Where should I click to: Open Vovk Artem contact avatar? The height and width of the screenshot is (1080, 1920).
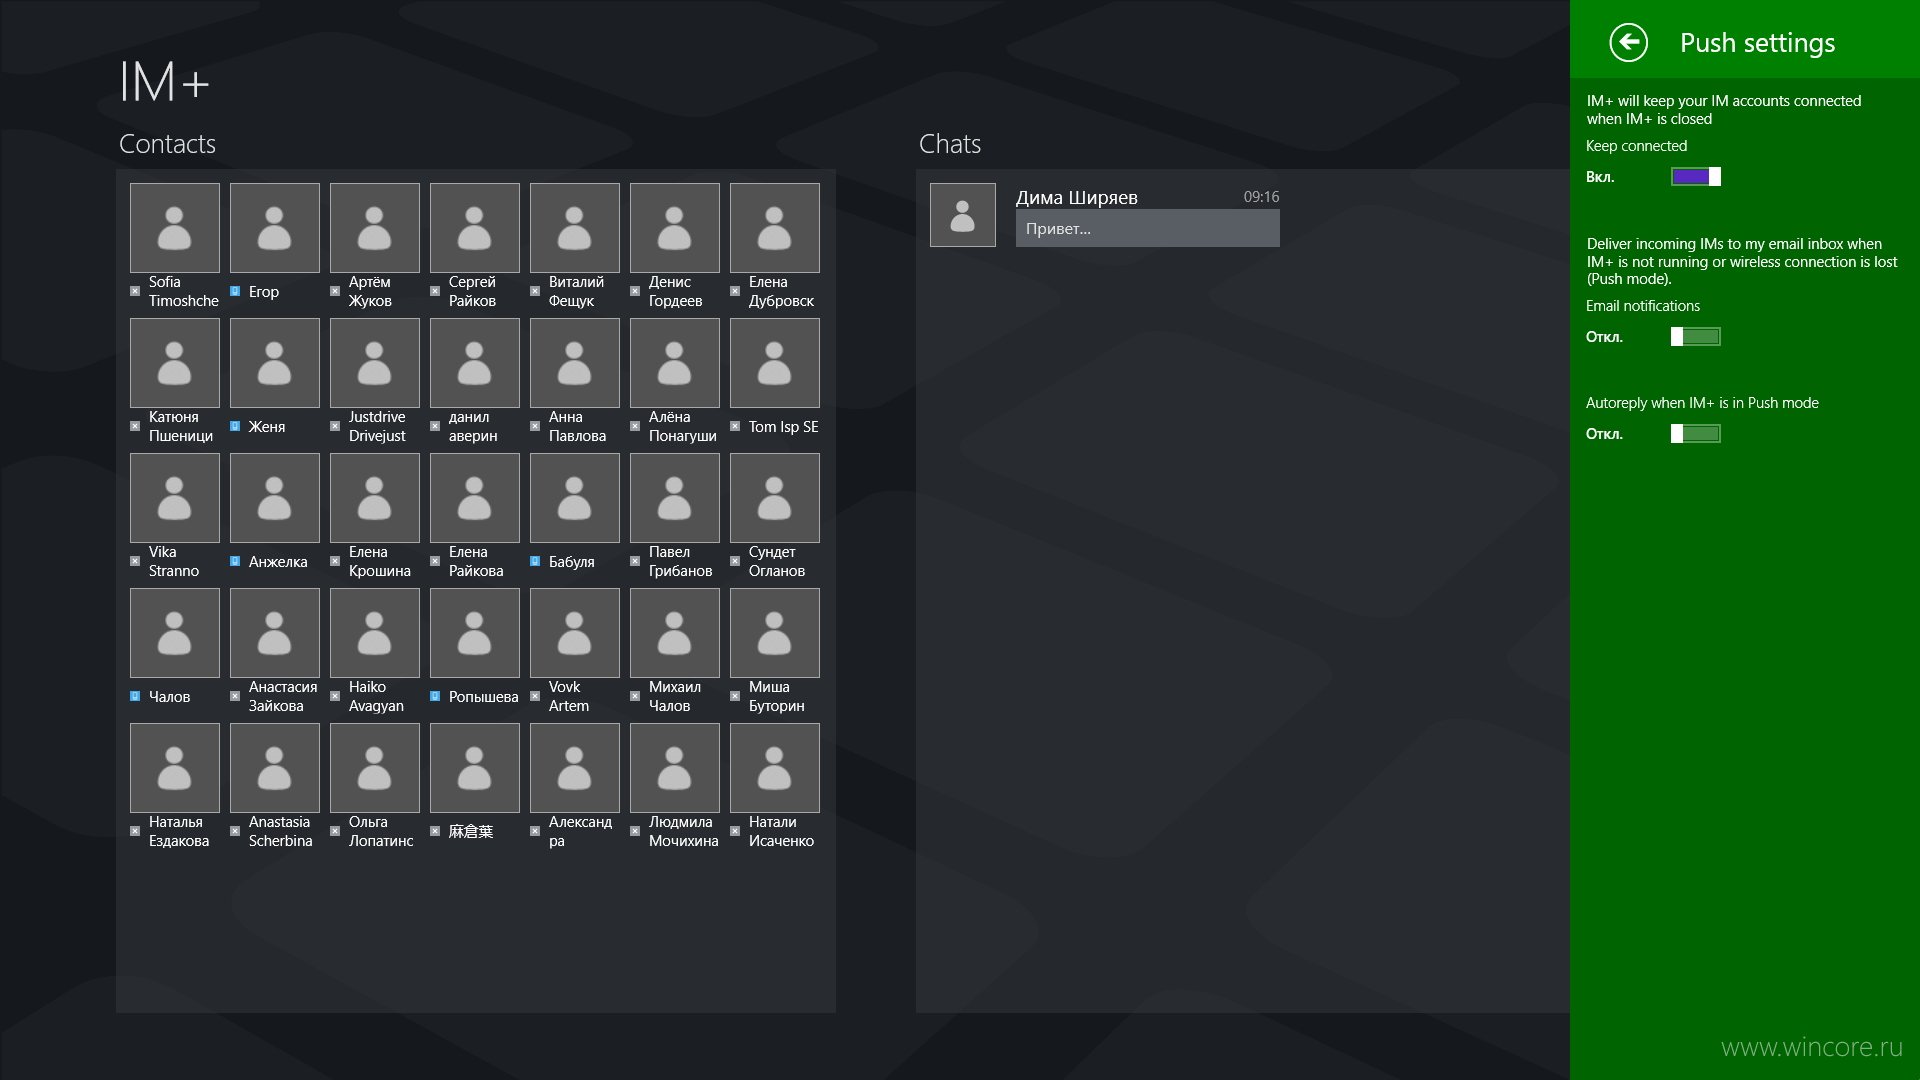pyautogui.click(x=575, y=633)
